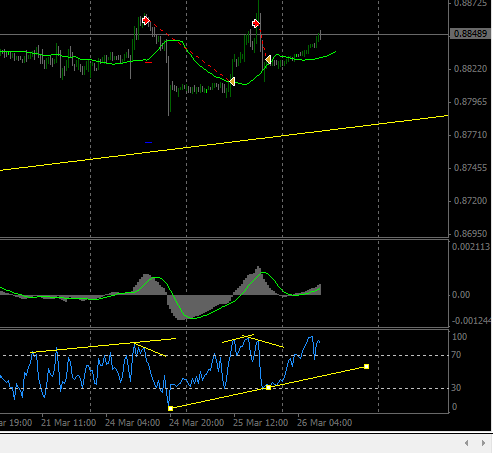
Task: Click the price scale value 0.88220
Action: [x=470, y=69]
